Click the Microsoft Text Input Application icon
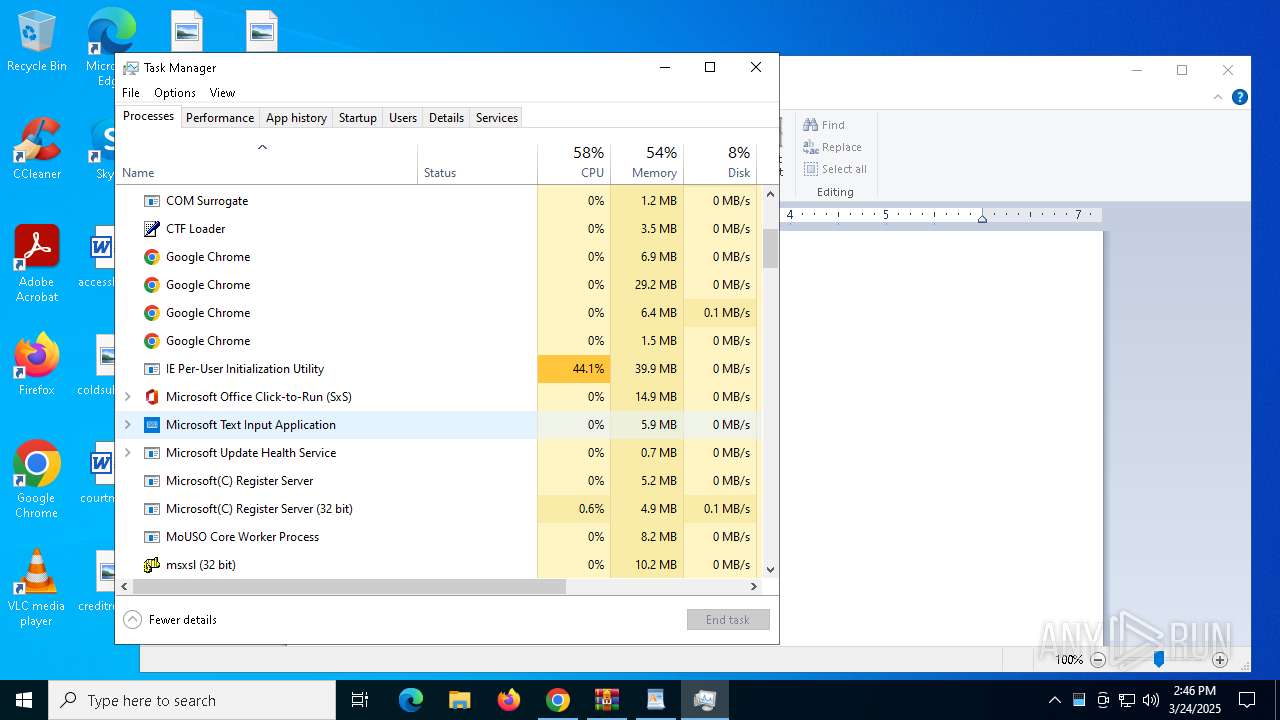The image size is (1280, 720). (x=152, y=425)
